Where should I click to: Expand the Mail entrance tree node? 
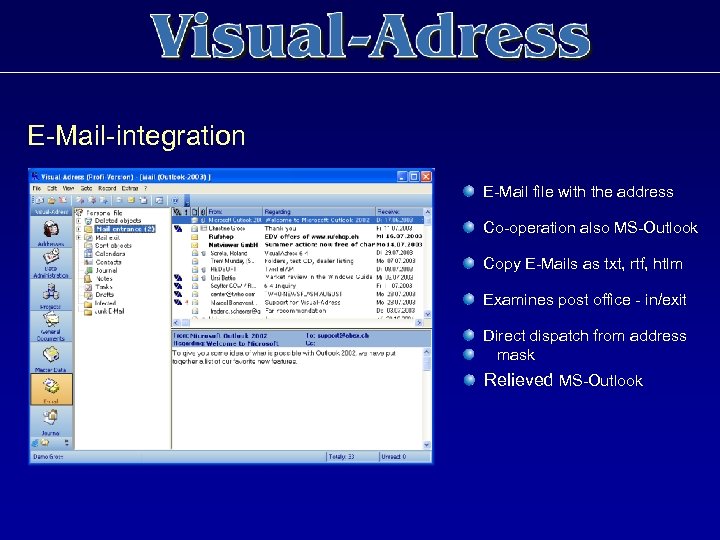point(79,229)
